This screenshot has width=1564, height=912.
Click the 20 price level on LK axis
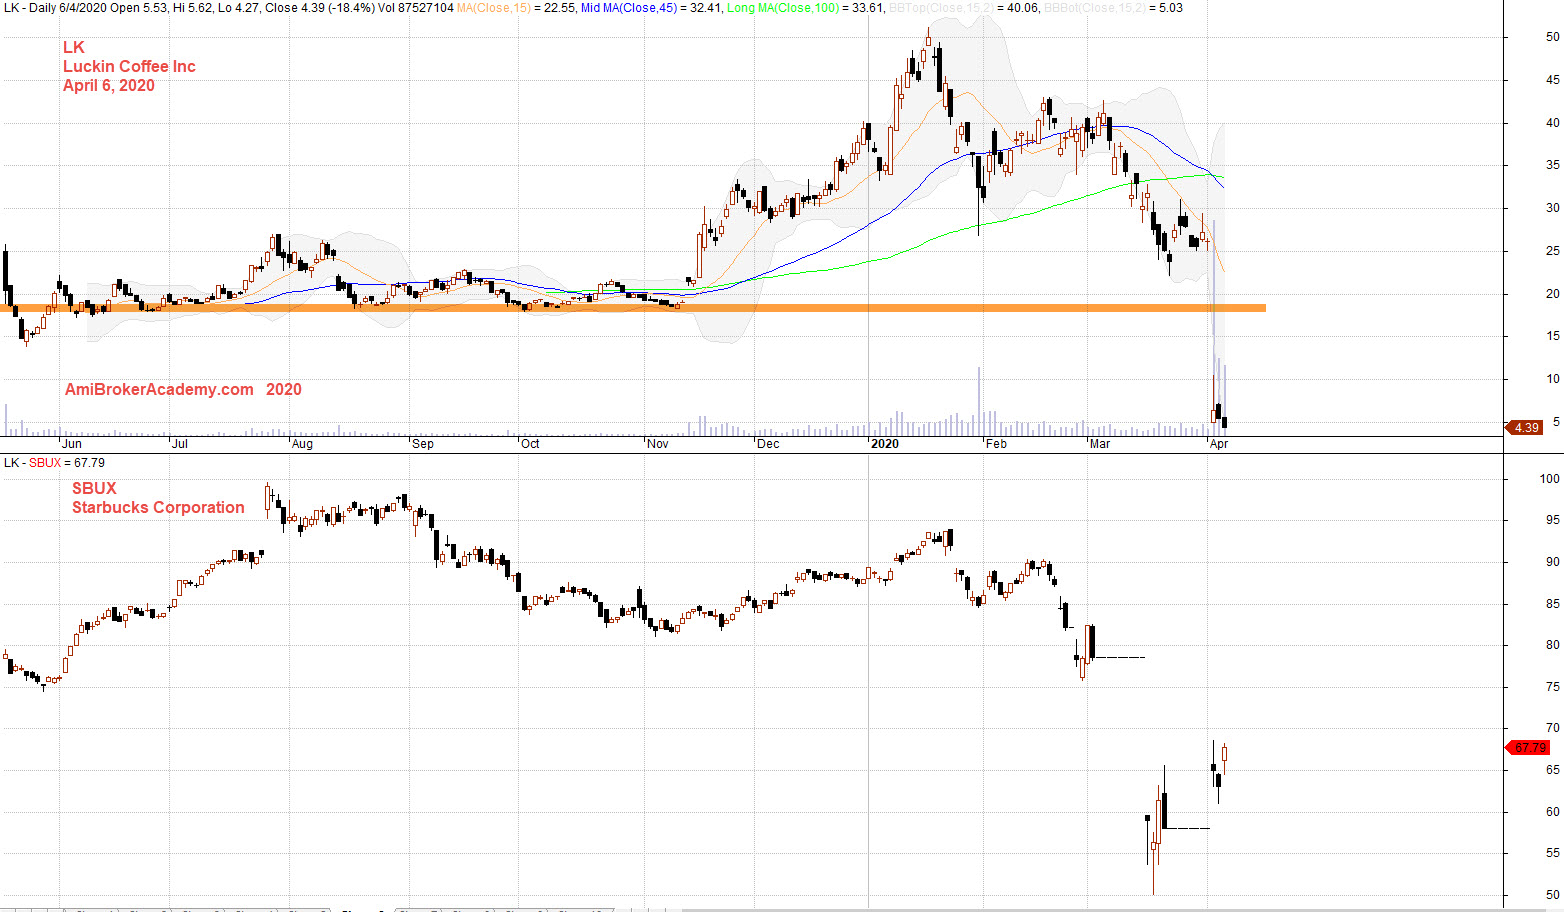(x=1552, y=294)
